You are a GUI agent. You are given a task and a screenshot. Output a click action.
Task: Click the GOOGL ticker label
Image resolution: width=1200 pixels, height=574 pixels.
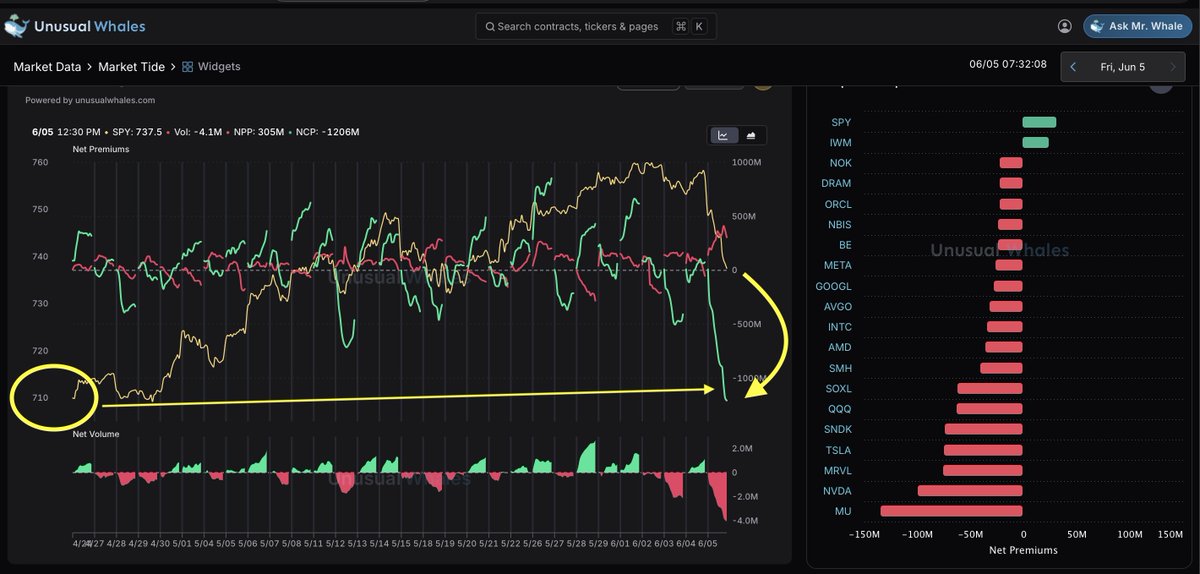[835, 286]
